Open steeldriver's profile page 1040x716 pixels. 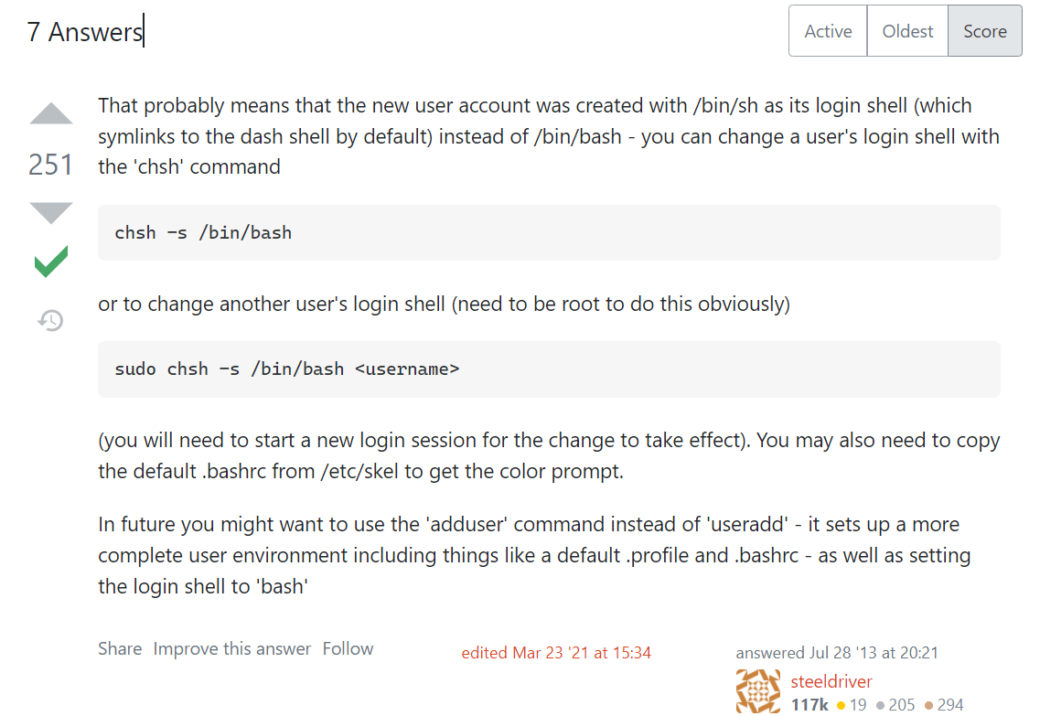click(x=832, y=681)
